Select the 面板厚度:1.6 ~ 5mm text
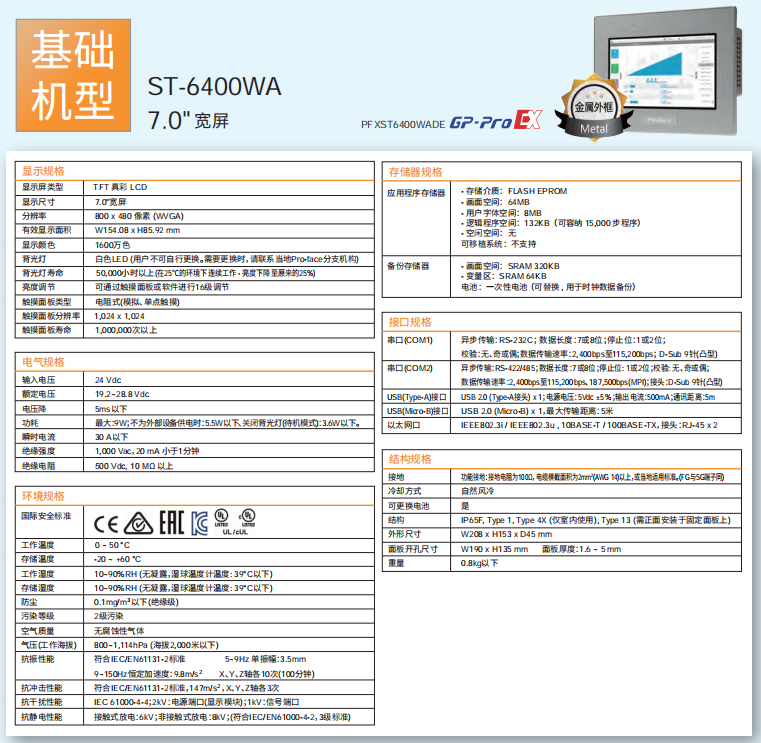The image size is (761, 743). [581, 549]
